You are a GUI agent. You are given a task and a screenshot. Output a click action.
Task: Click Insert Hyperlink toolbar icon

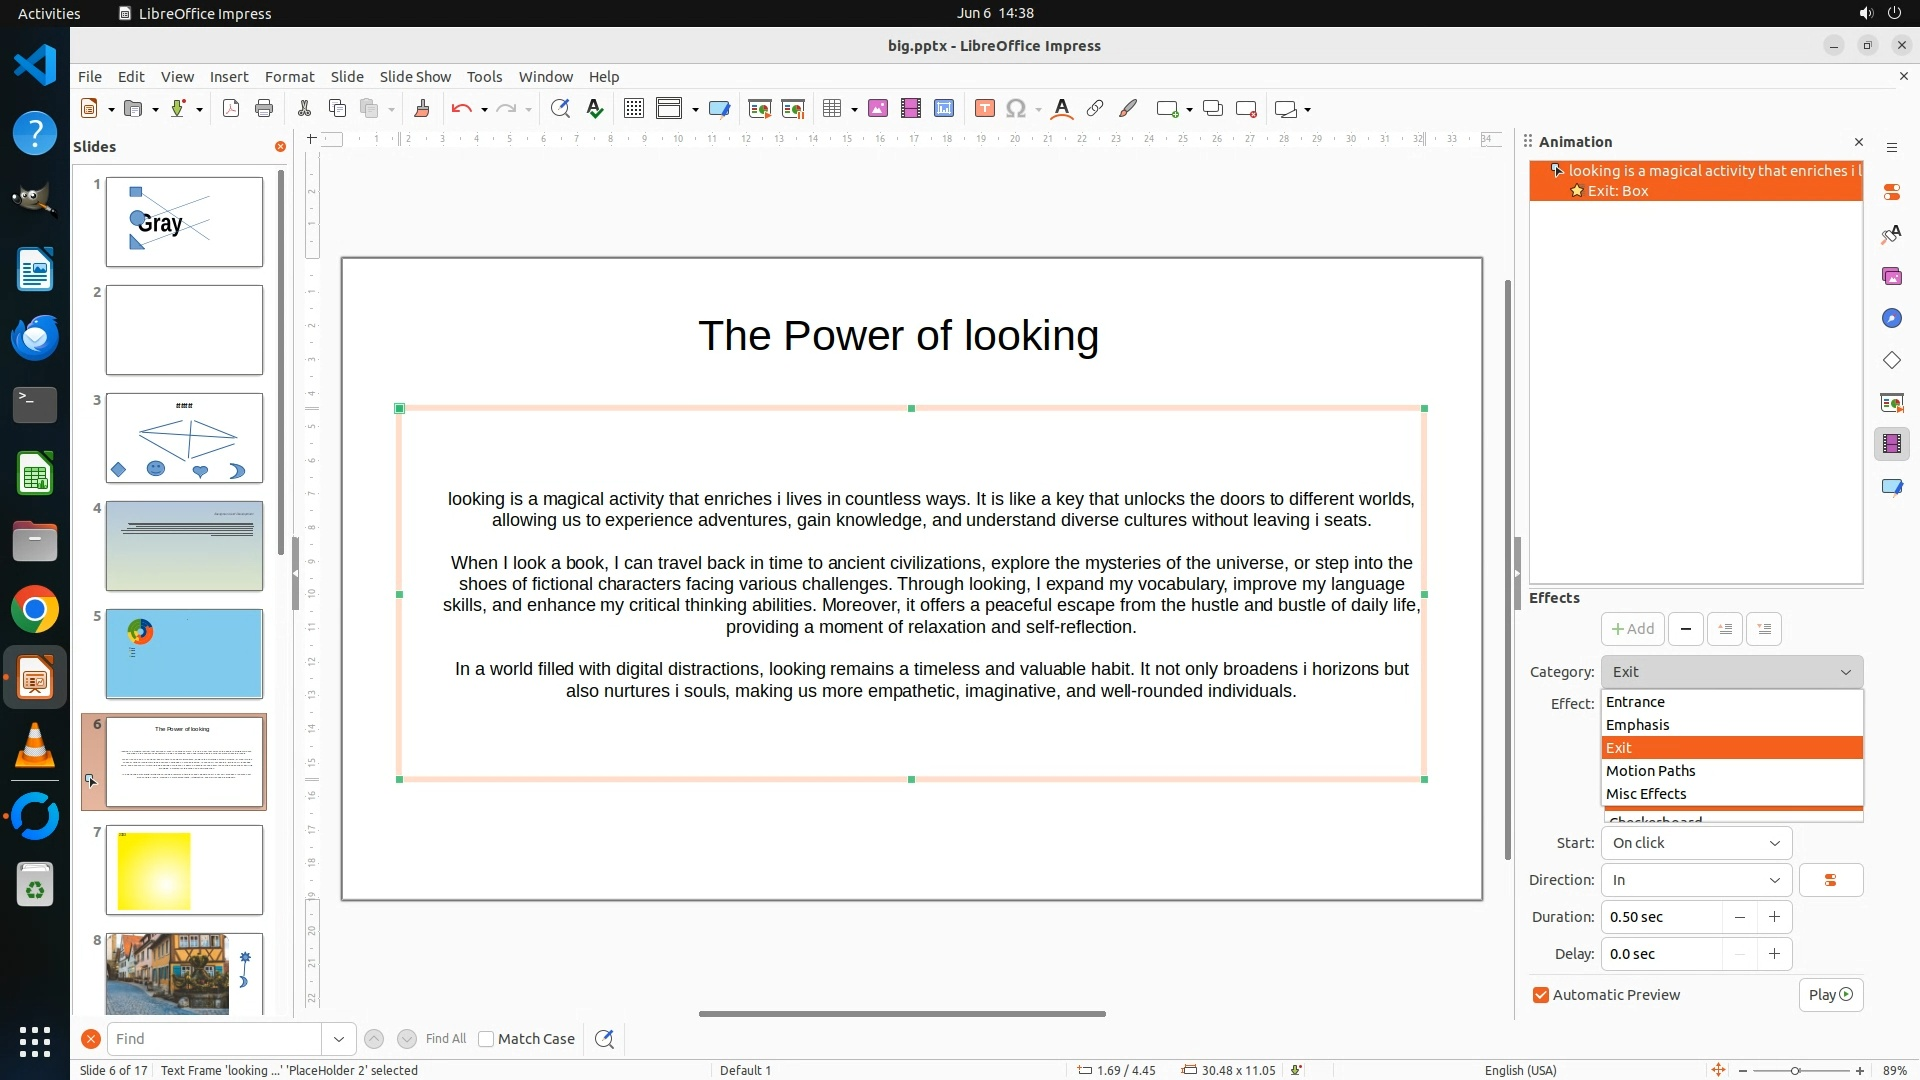[1095, 109]
